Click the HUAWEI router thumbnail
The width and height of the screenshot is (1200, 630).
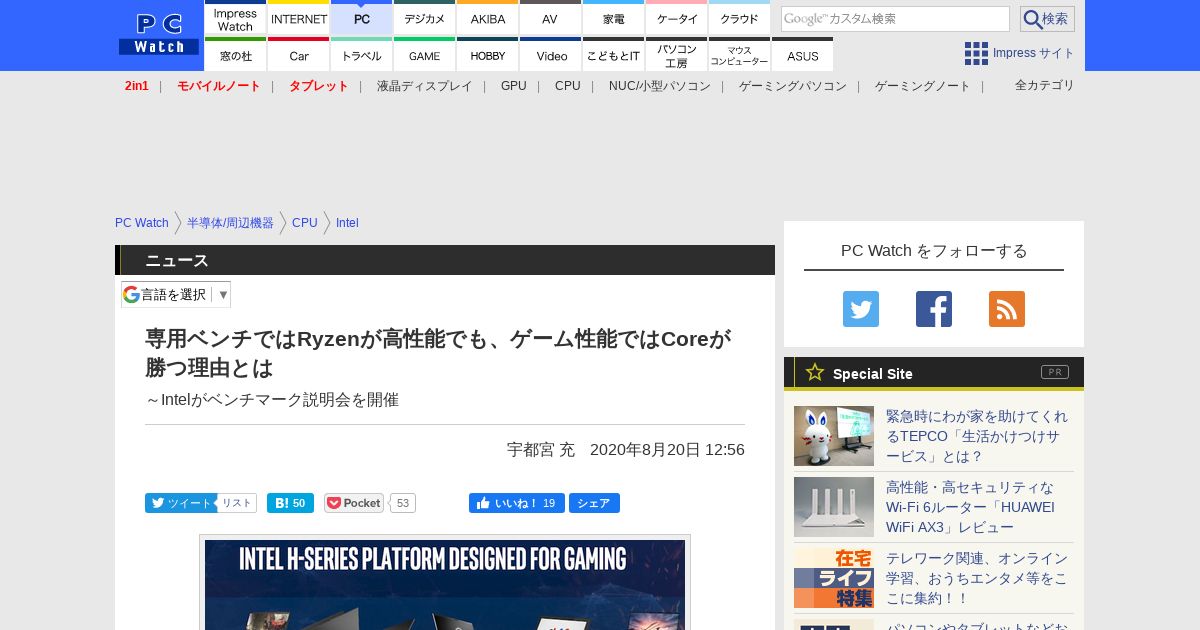[834, 507]
